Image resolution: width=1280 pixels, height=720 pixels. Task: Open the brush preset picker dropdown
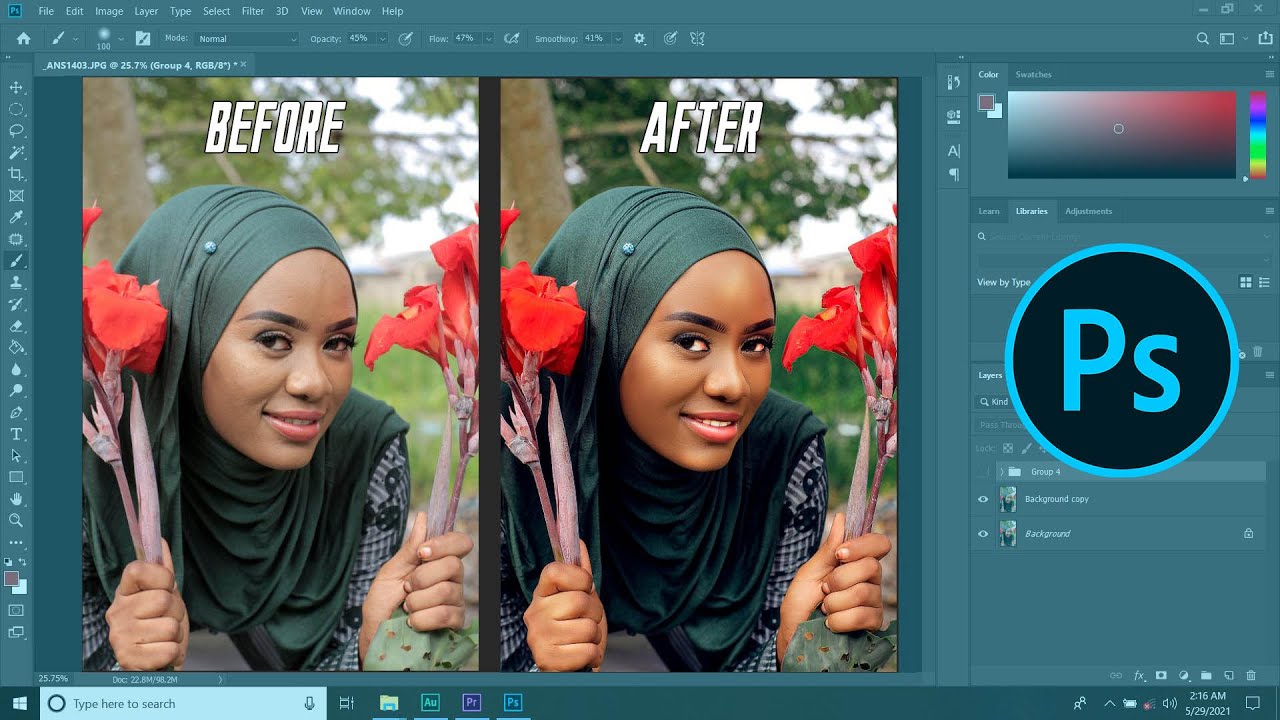[121, 38]
